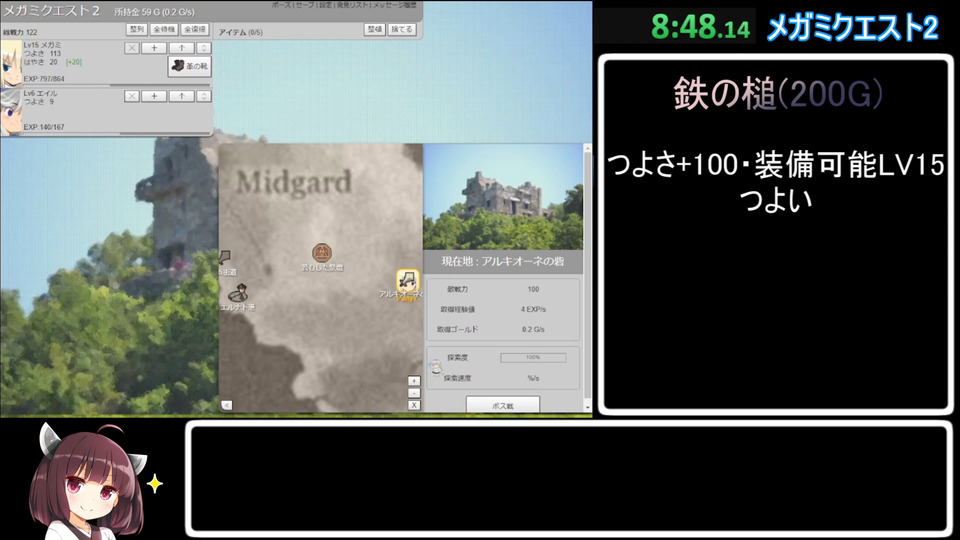Click the plus button for Lv6 エイル
The height and width of the screenshot is (540, 960).
point(154,96)
